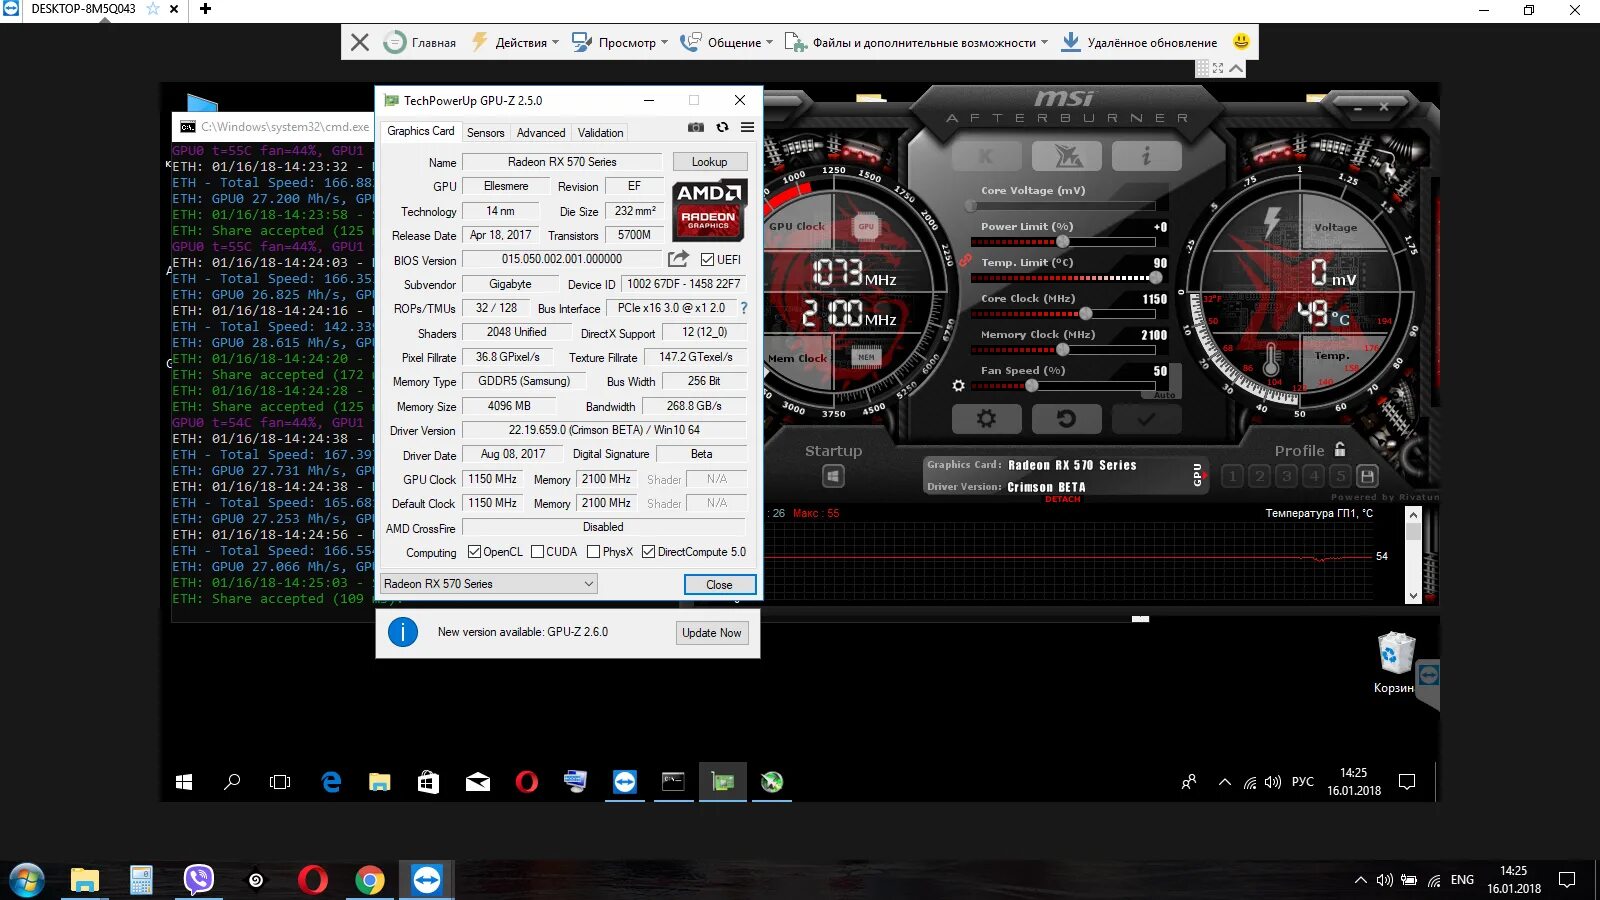Toggle the power and temp limit link
The width and height of the screenshot is (1600, 900).
[x=965, y=260]
